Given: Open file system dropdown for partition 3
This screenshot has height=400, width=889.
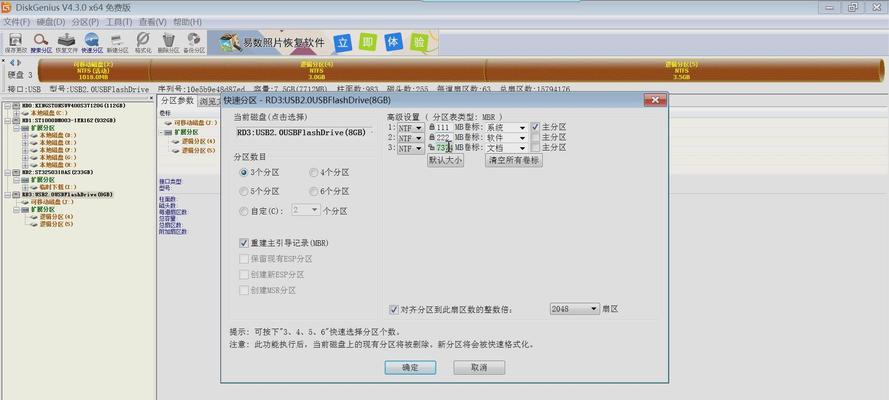Looking at the screenshot, I should (x=419, y=148).
